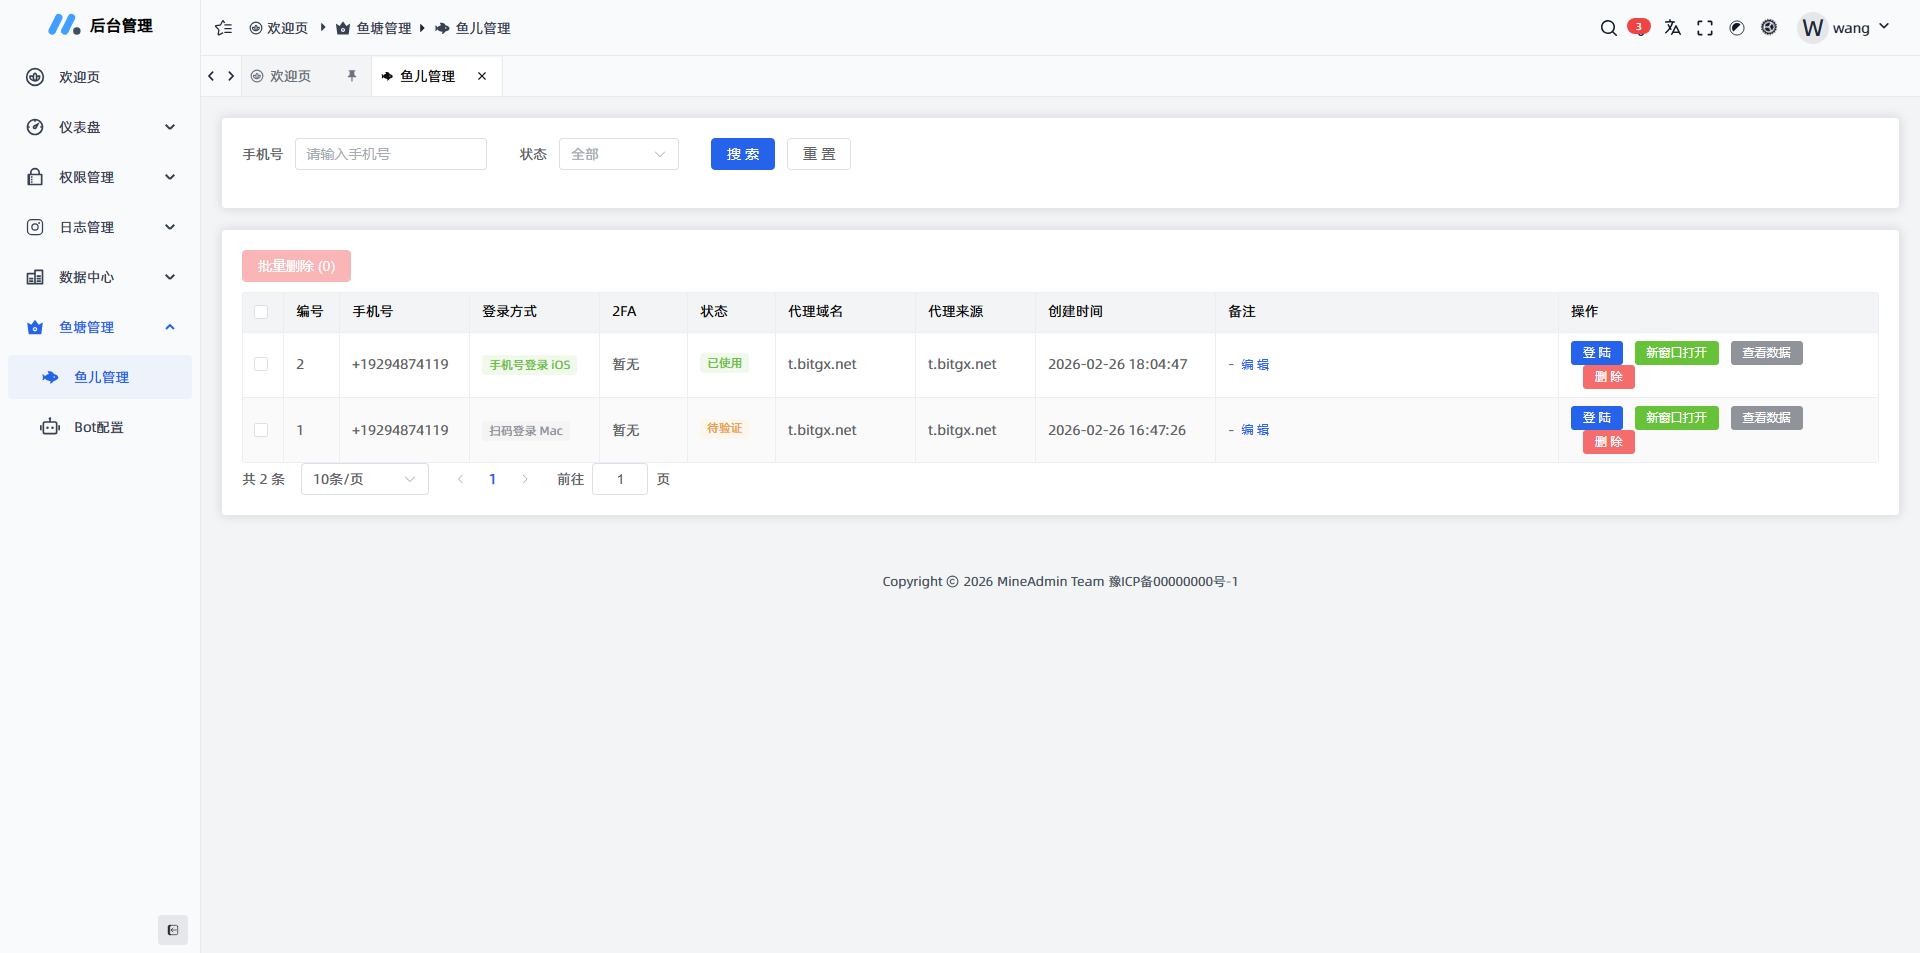Image resolution: width=1920 pixels, height=953 pixels.
Task: Open the language translation switcher
Action: [x=1672, y=28]
